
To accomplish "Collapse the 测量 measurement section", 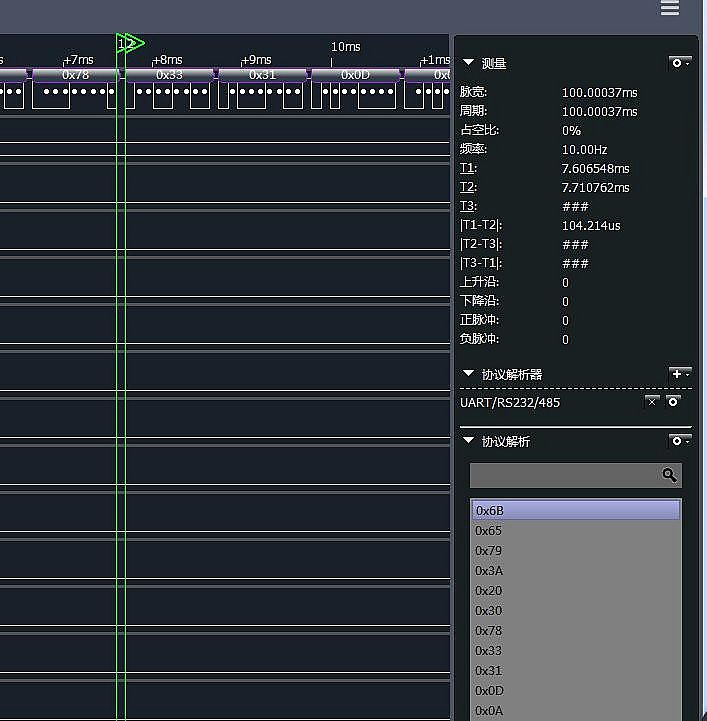I will point(468,63).
